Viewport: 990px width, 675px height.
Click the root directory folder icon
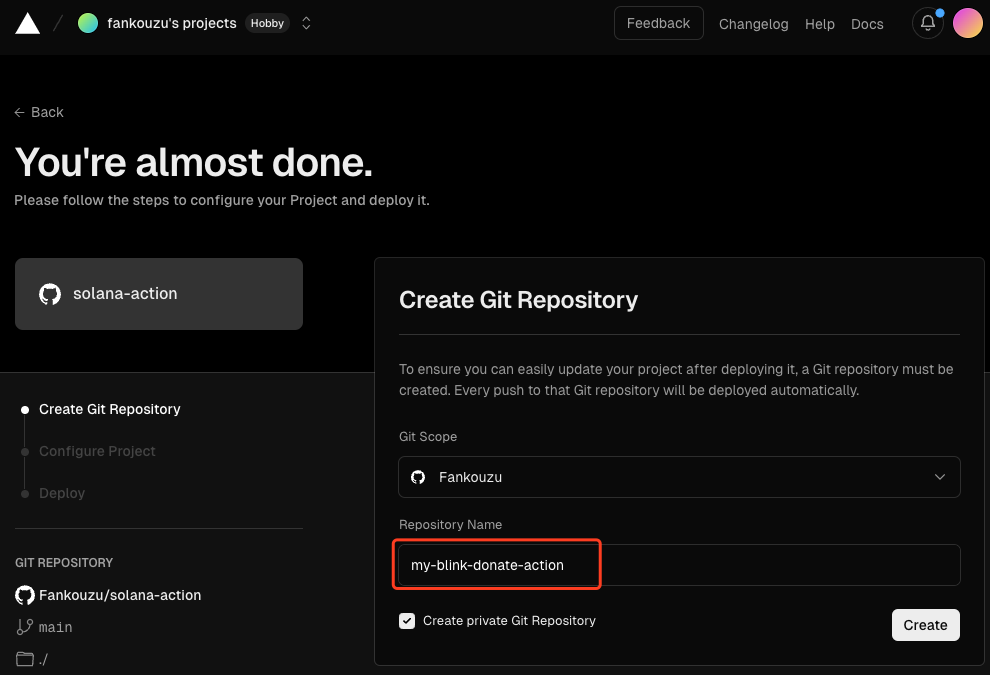25,659
